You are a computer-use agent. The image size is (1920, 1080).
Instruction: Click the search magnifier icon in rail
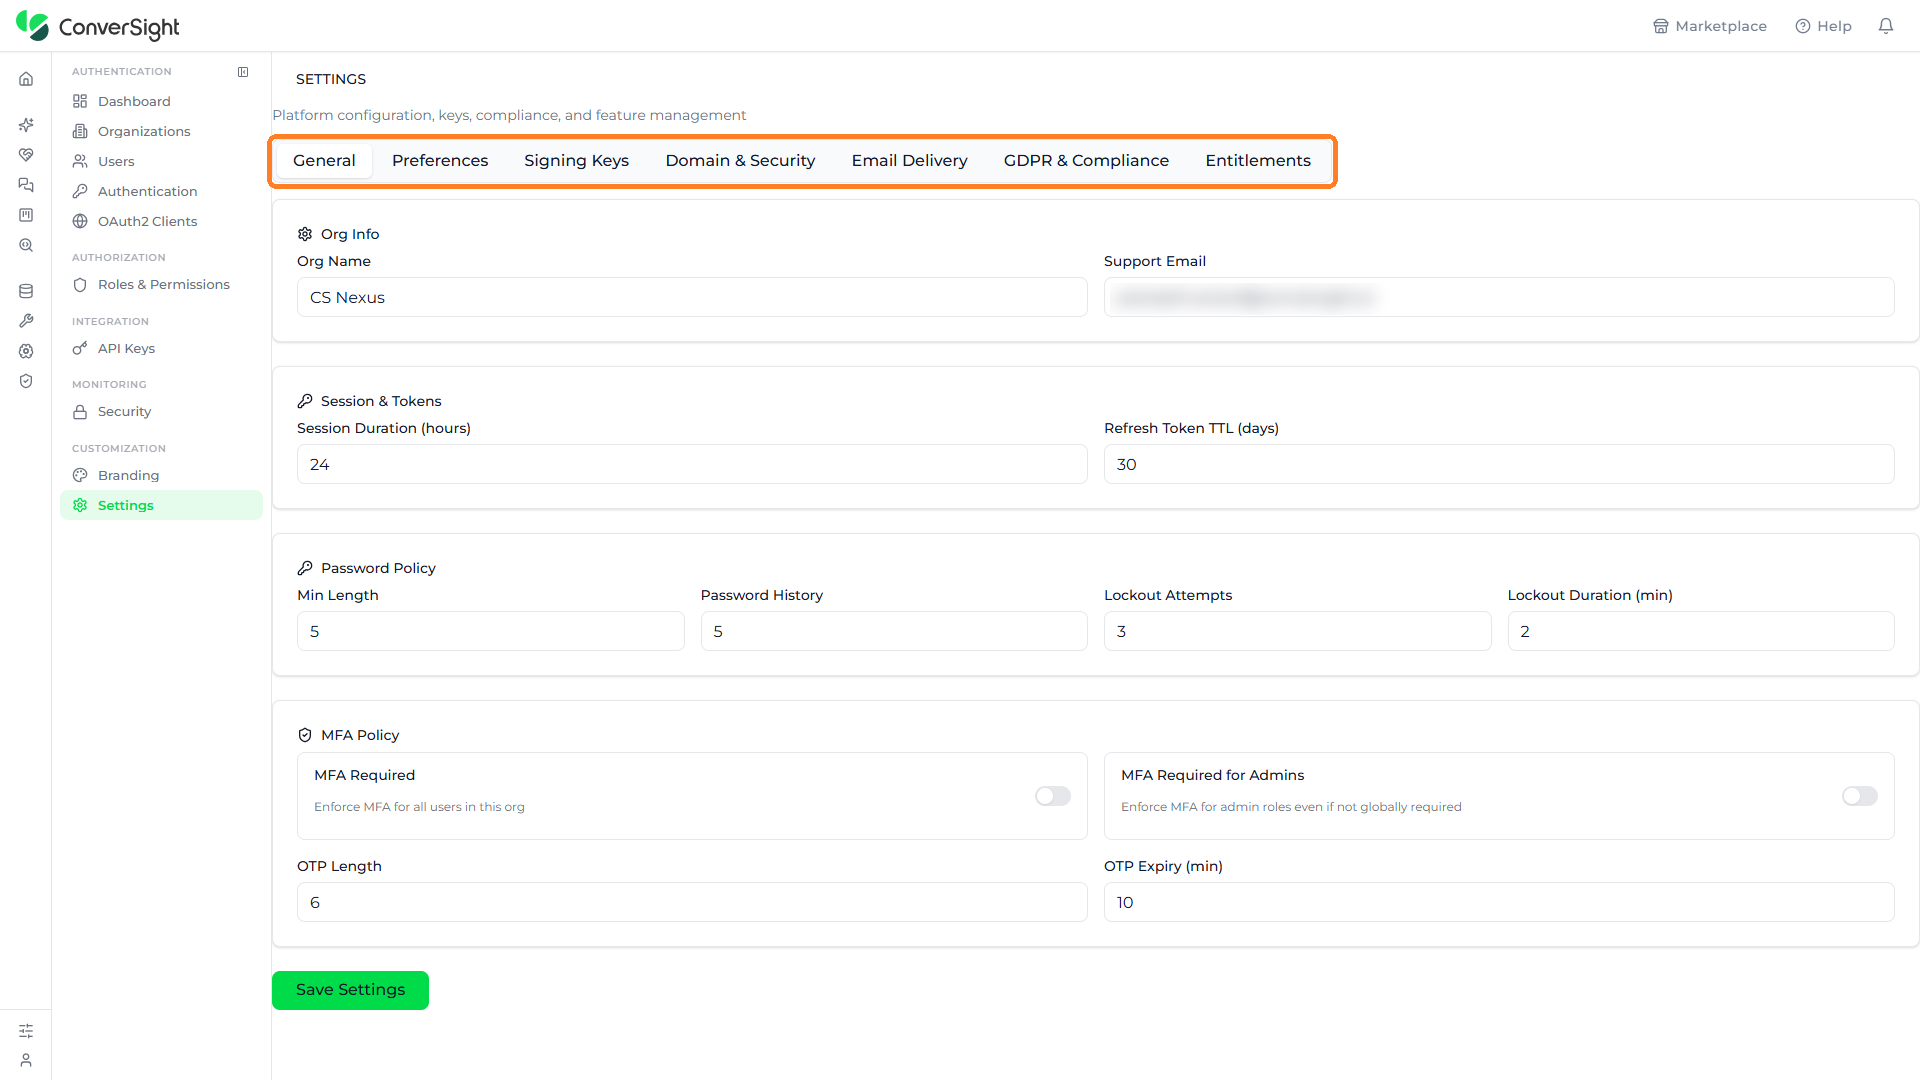26,245
